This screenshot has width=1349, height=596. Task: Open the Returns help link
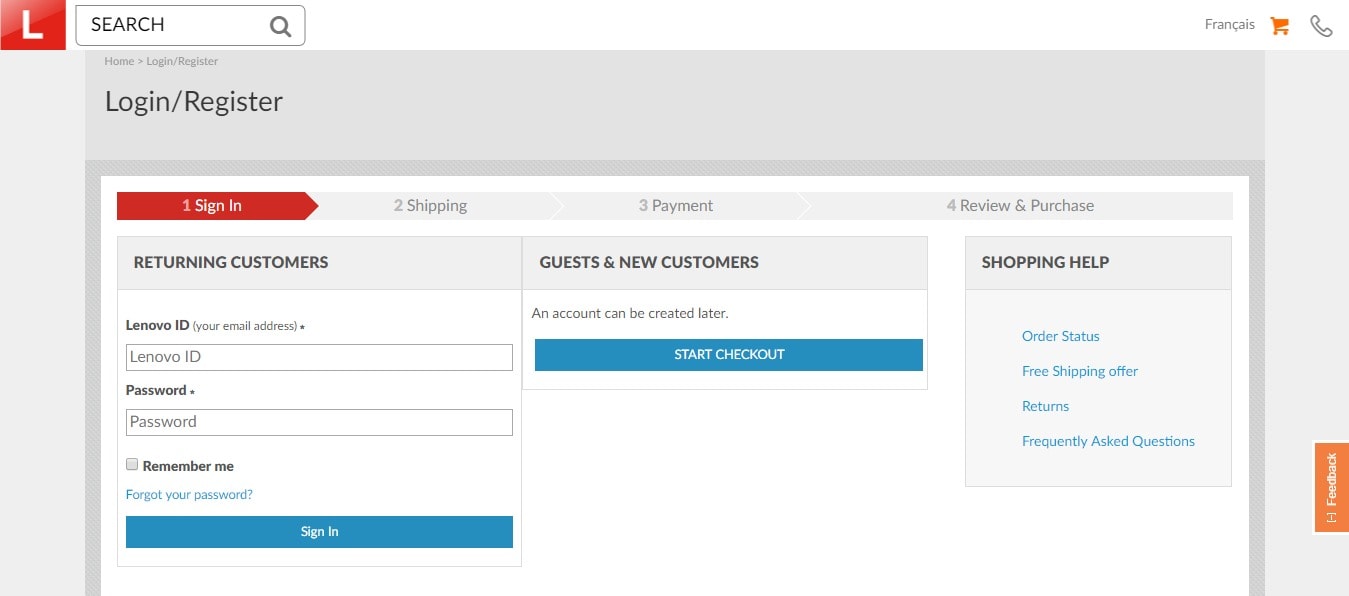pyautogui.click(x=1045, y=406)
